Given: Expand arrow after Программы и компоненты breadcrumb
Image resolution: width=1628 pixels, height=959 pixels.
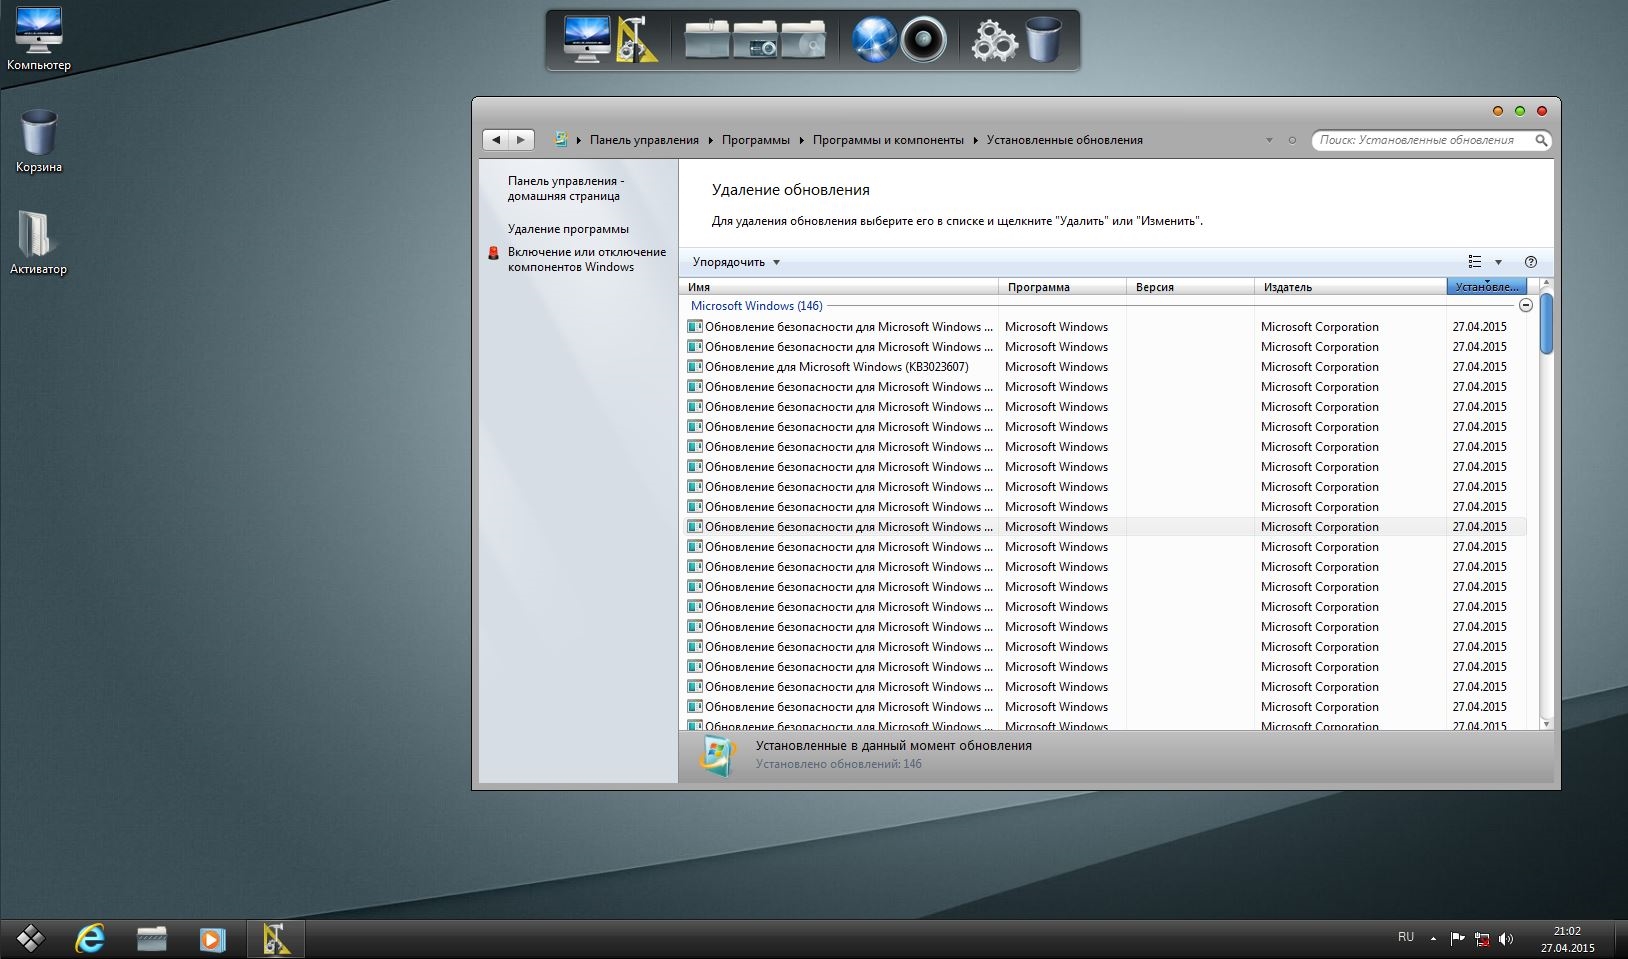Looking at the screenshot, I should pyautogui.click(x=976, y=140).
